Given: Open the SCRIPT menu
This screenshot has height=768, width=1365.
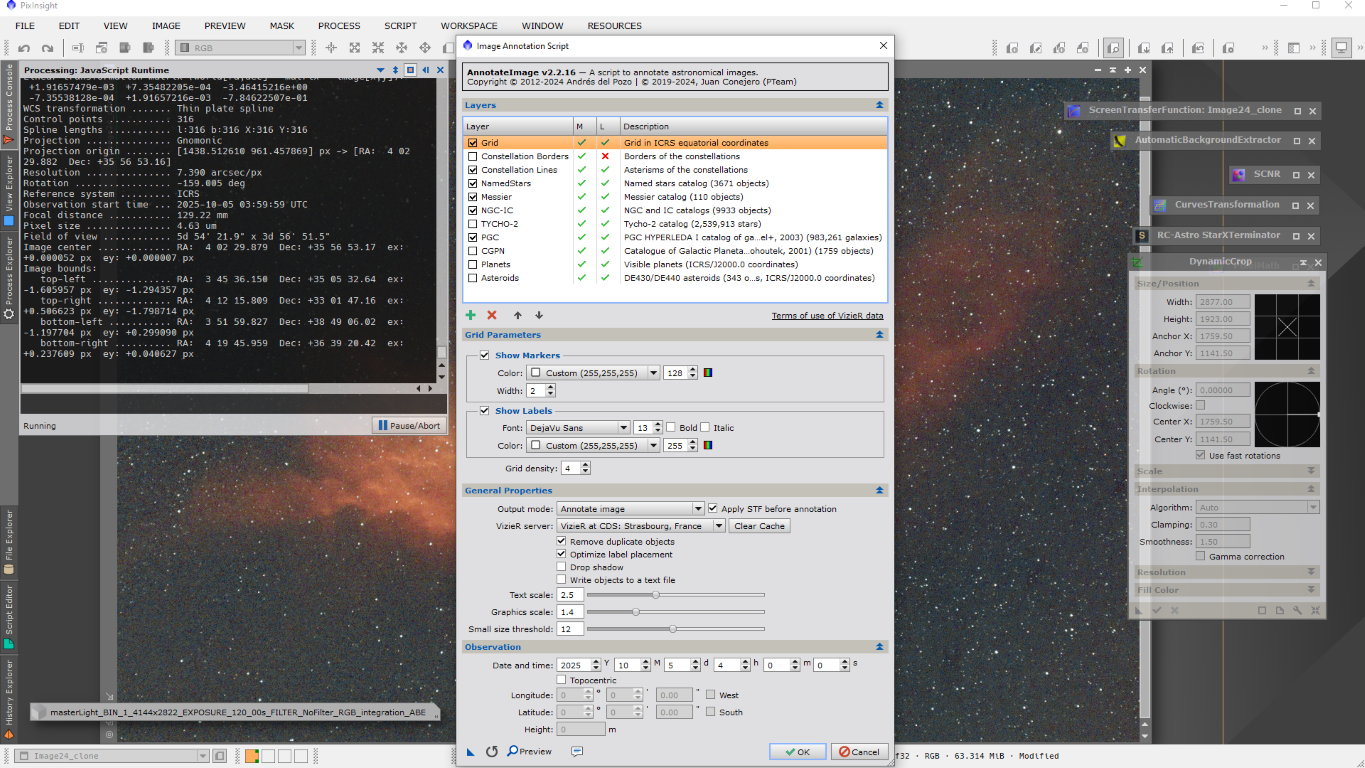Looking at the screenshot, I should 400,26.
